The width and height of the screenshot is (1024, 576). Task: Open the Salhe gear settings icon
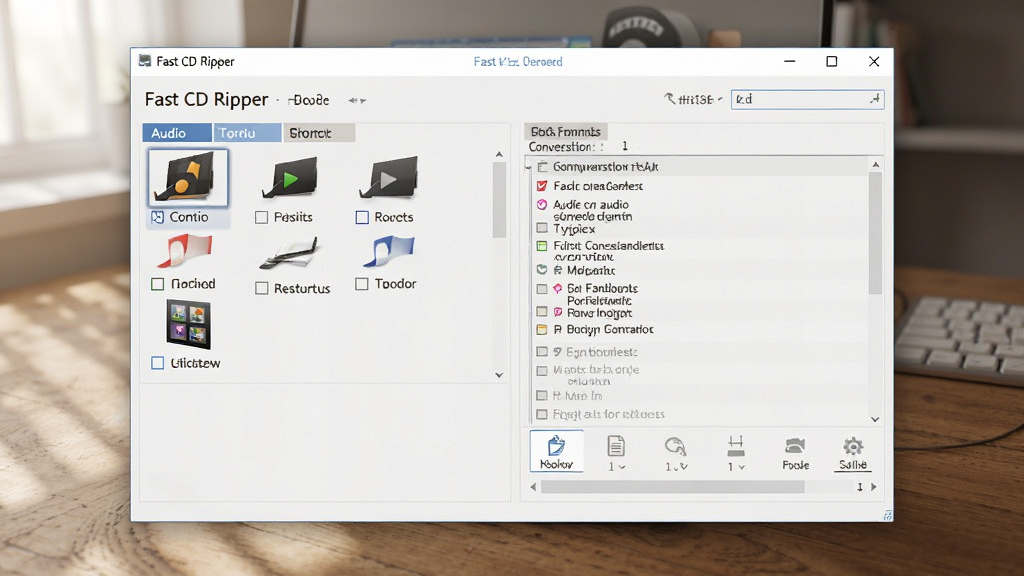point(853,447)
